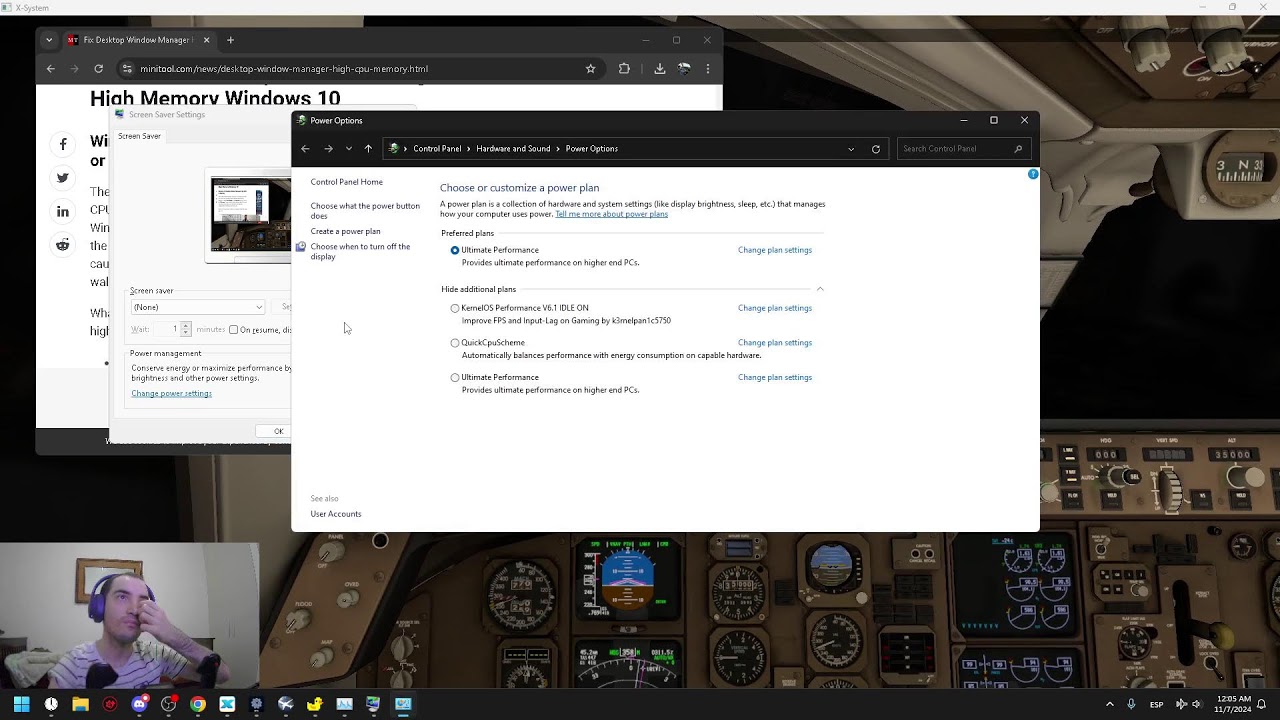Go back in Chrome browser
The image size is (1280, 720).
[x=51, y=69]
